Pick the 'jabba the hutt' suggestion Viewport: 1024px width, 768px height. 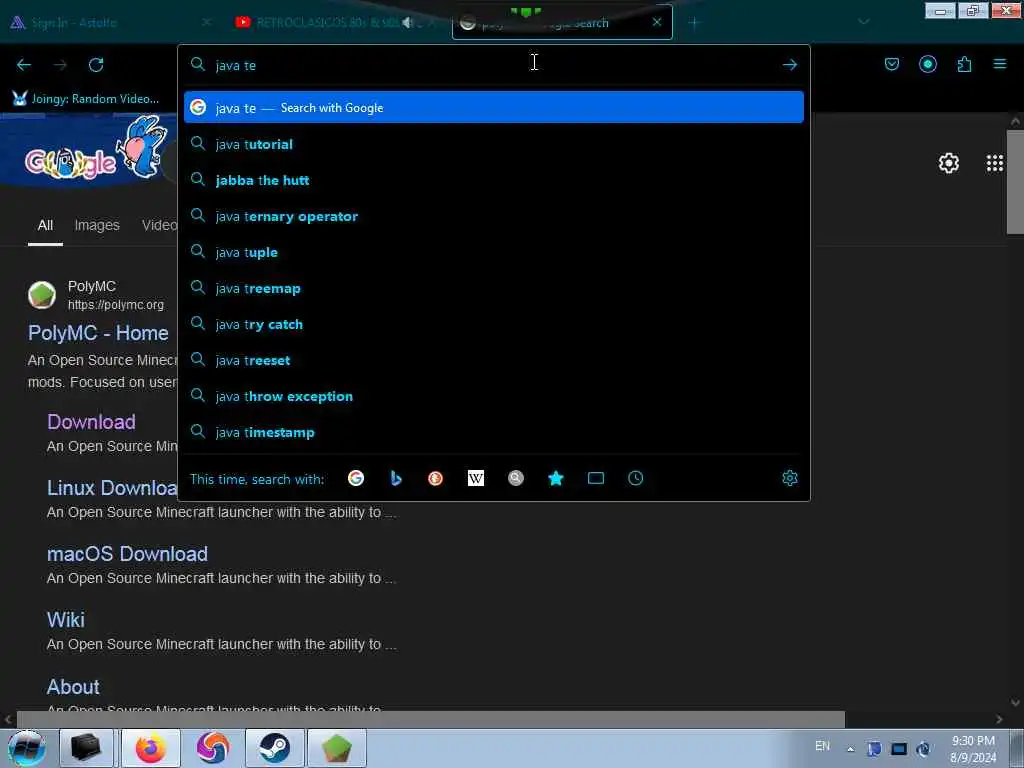pos(494,180)
